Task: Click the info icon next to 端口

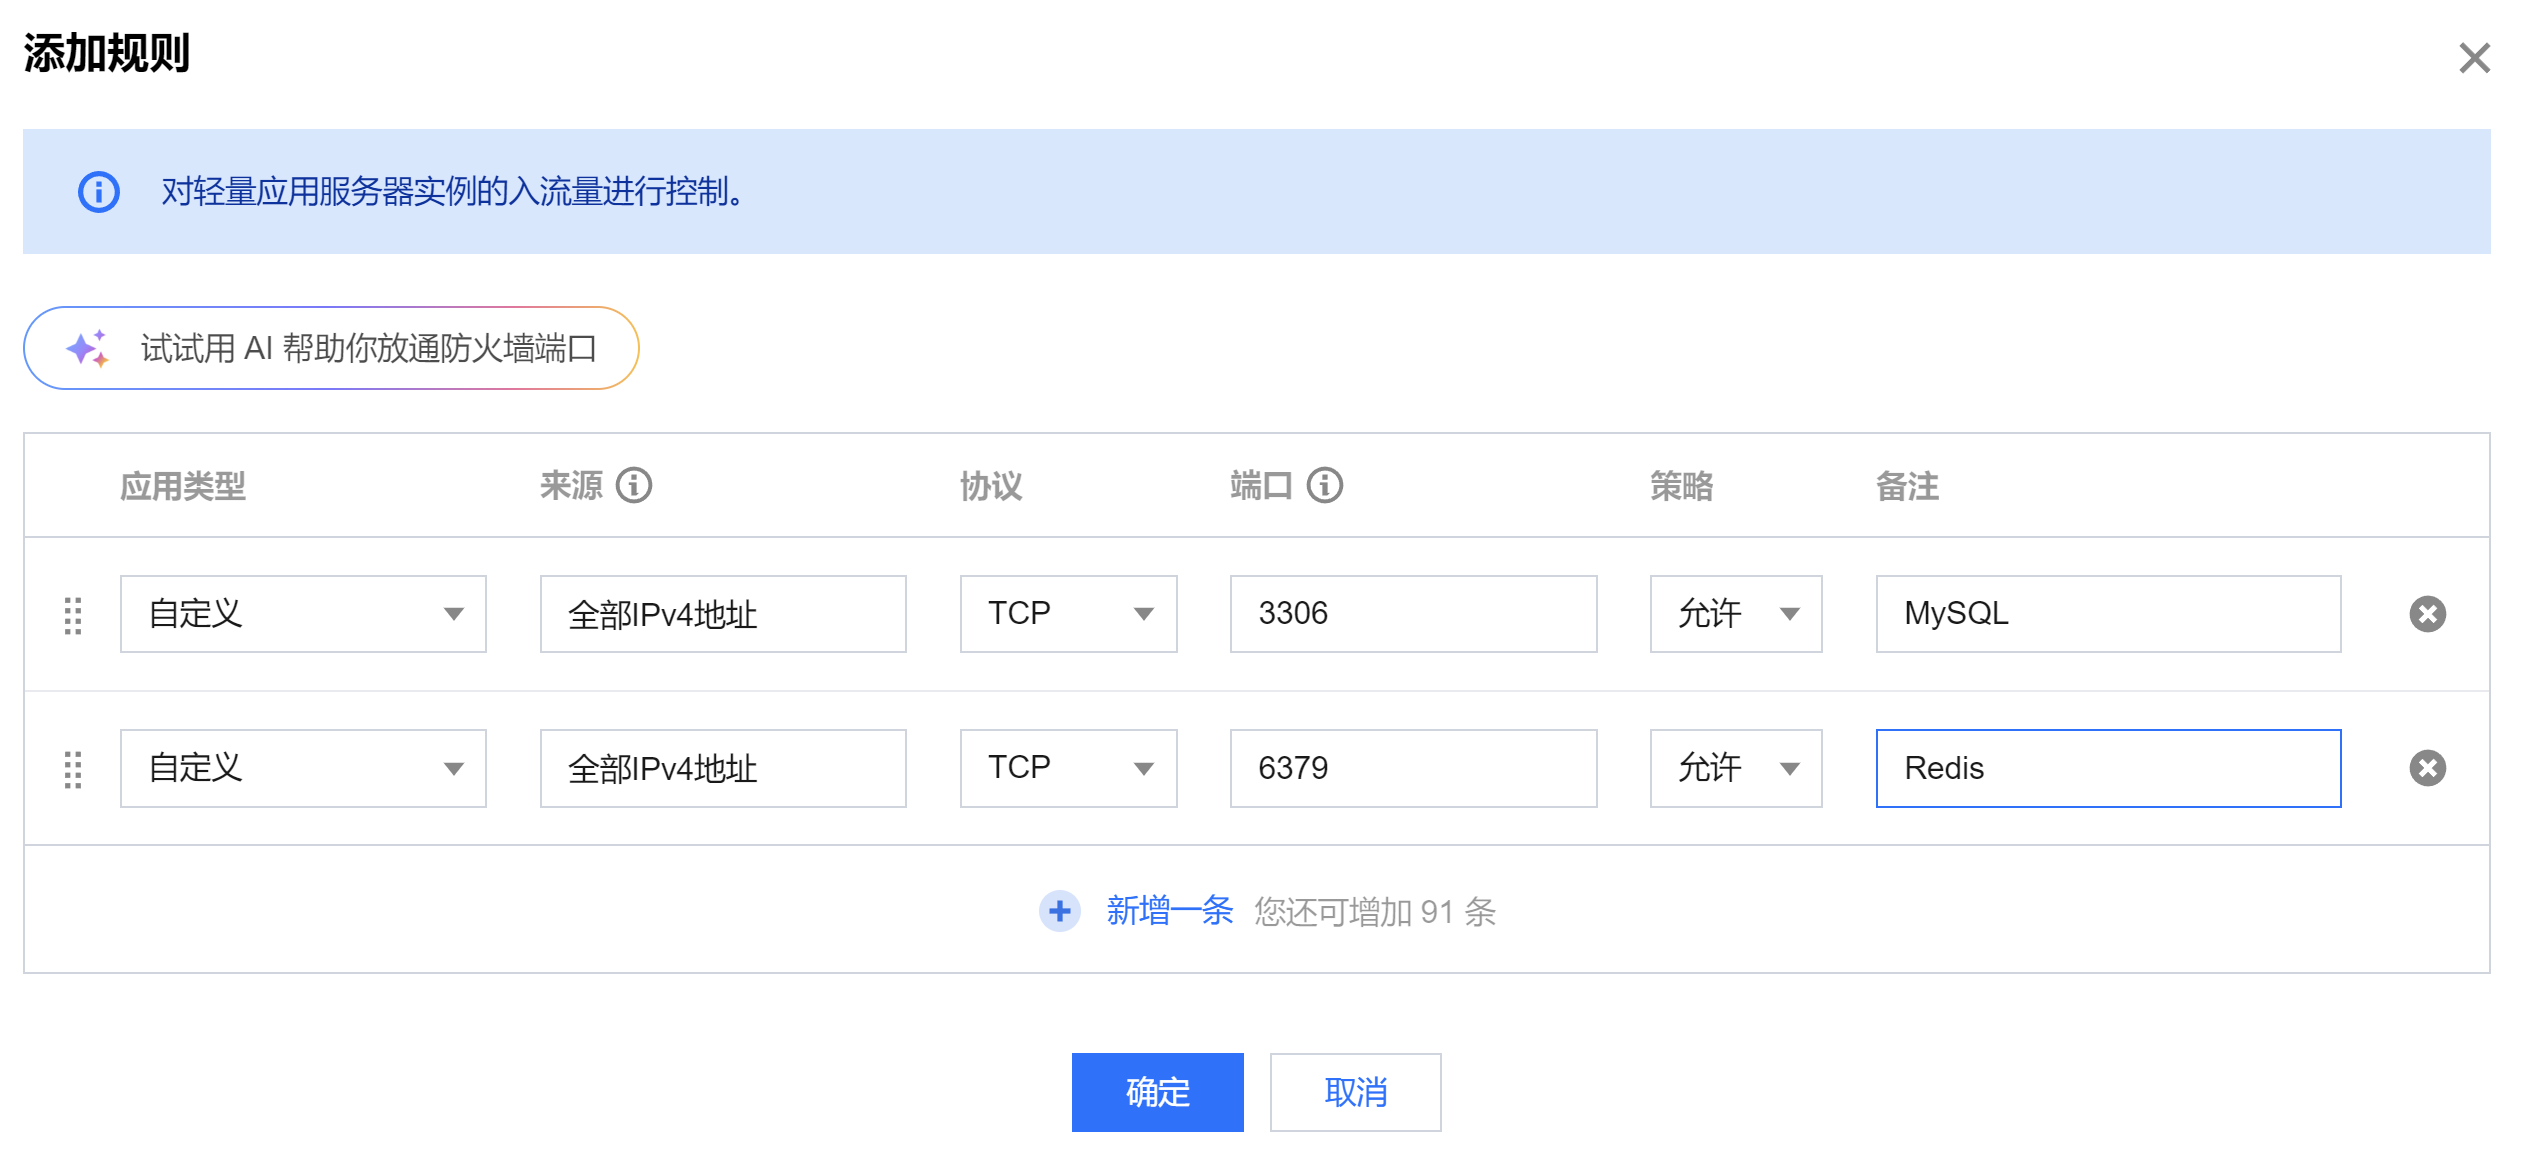Action: [1324, 486]
